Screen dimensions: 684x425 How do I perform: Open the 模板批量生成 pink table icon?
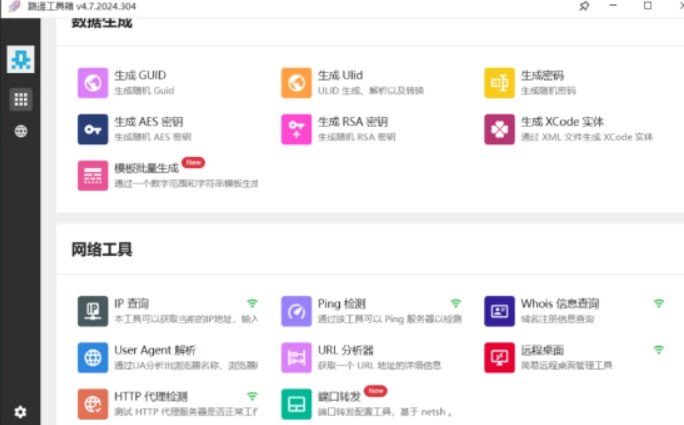point(92,175)
